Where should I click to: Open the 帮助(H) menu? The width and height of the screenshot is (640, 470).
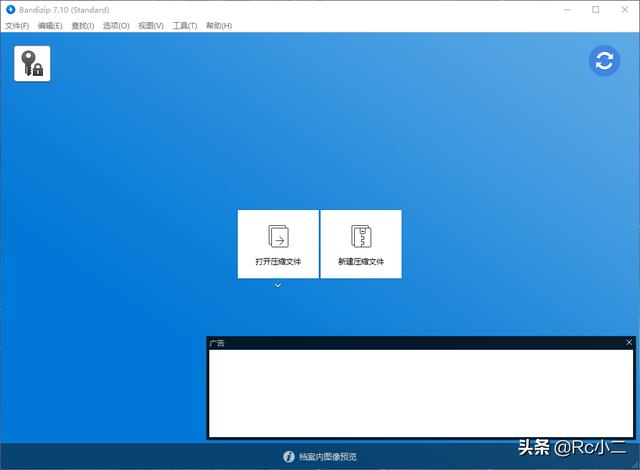pos(217,25)
